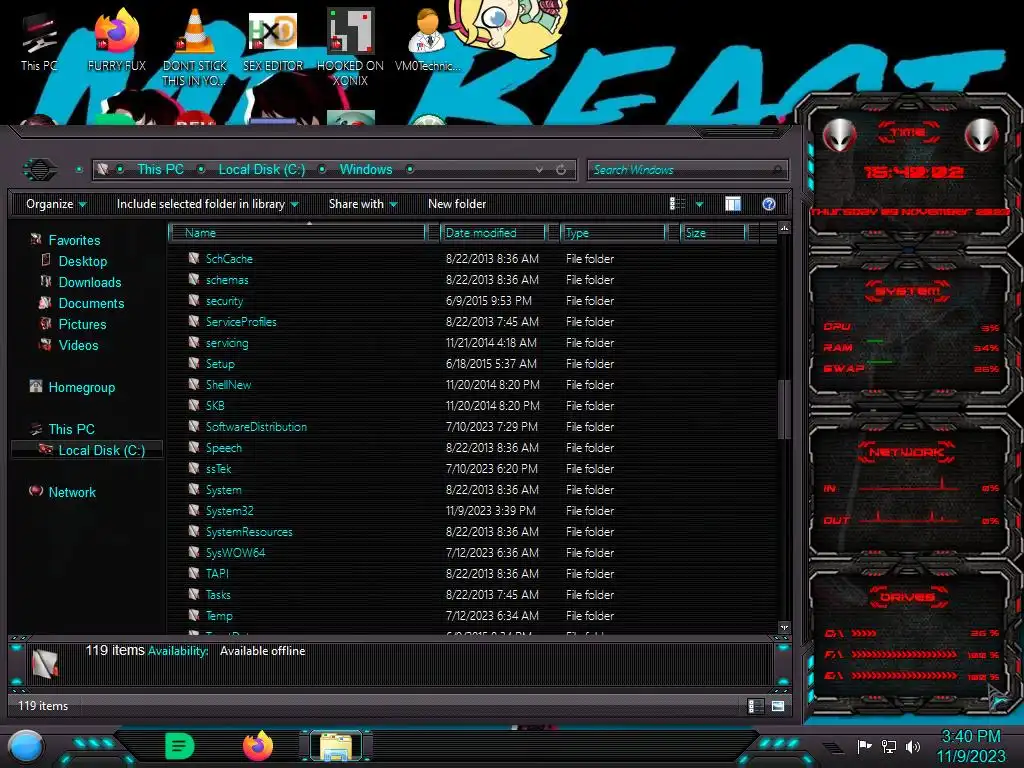
Task: Select the System32 folder row
Action: tap(473, 511)
